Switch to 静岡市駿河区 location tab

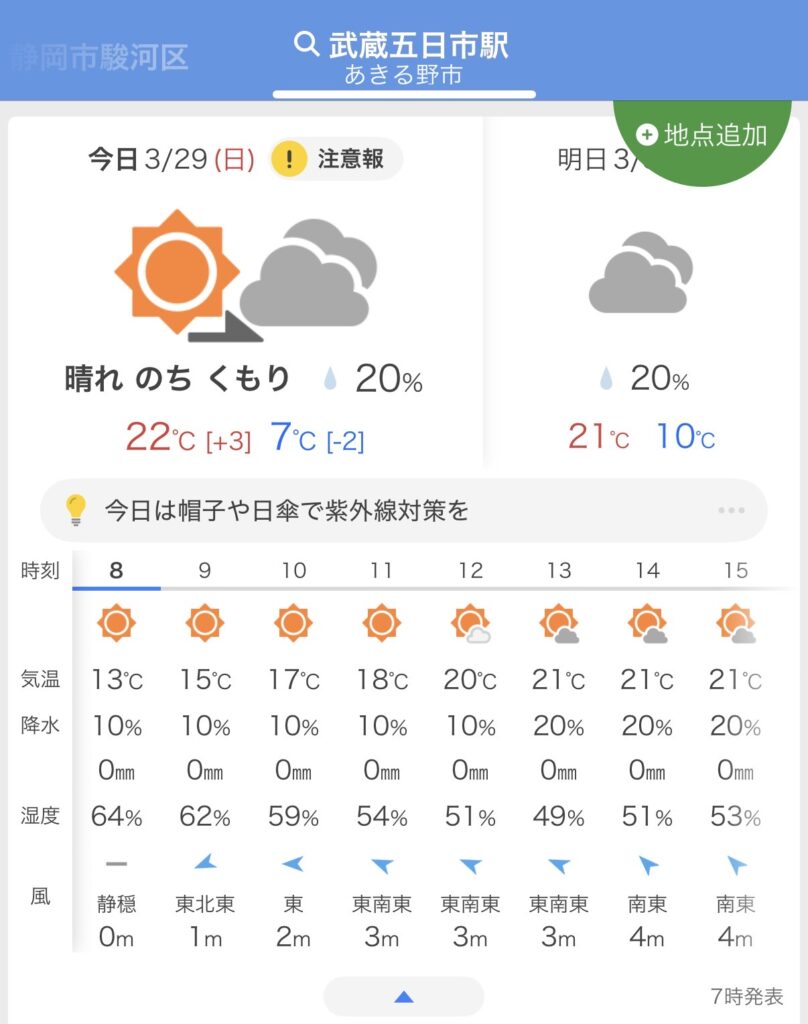[100, 56]
